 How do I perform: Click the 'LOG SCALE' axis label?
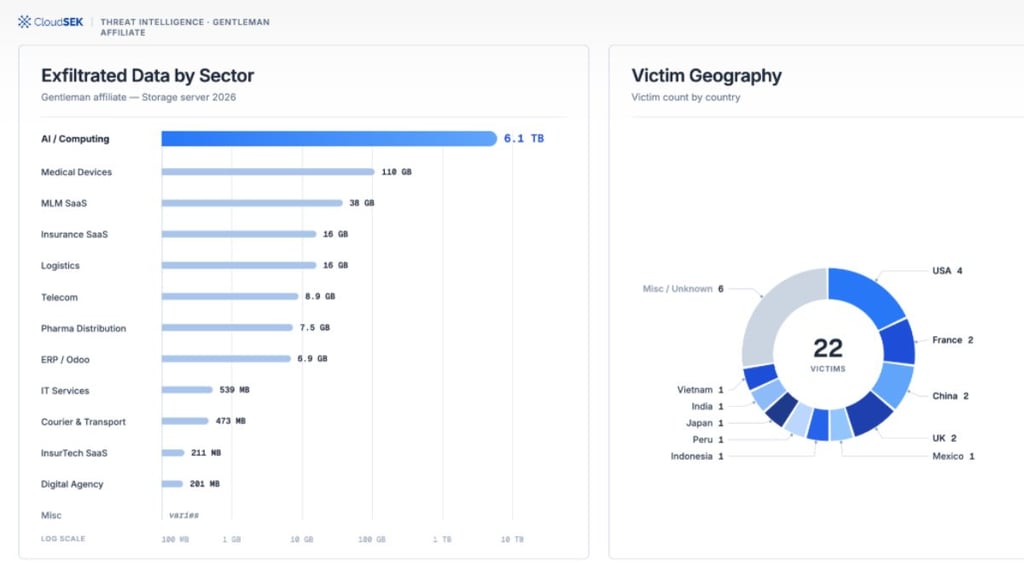tap(63, 539)
